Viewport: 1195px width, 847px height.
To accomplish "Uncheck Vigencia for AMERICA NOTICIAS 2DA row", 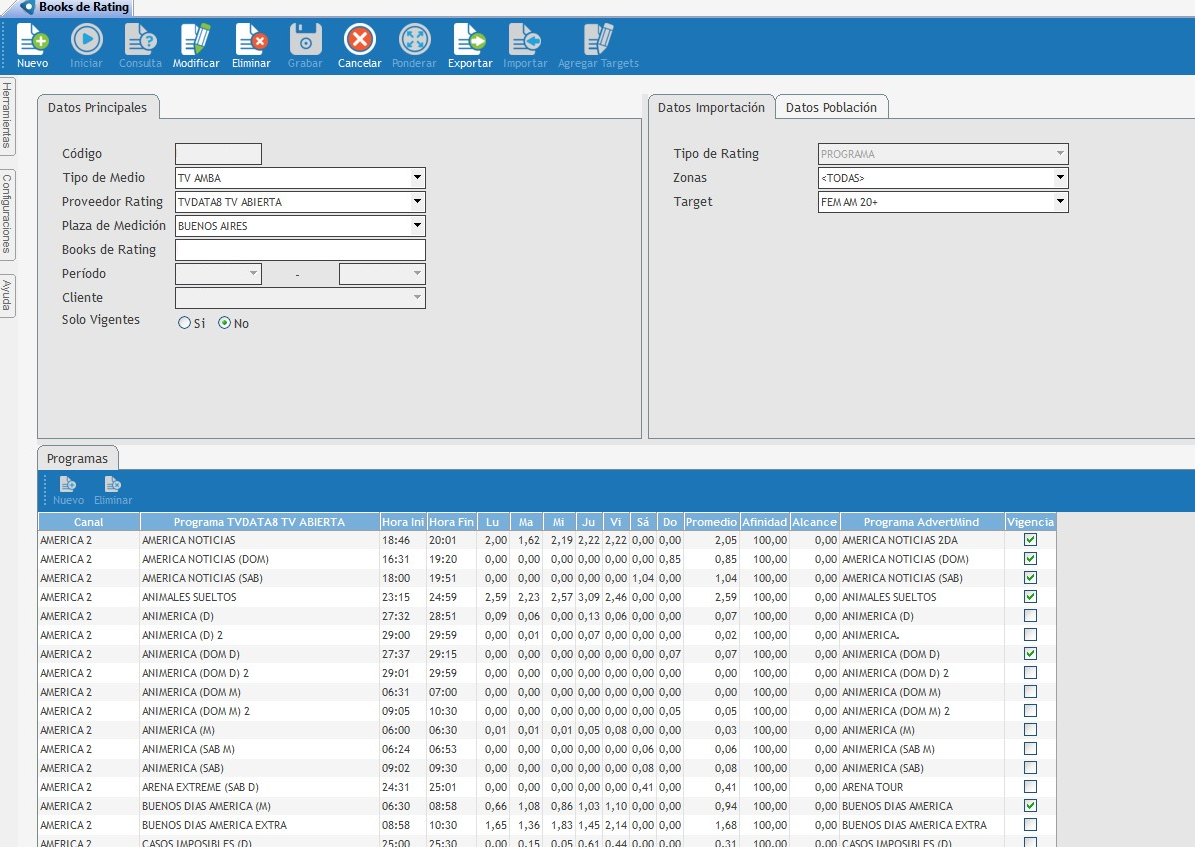I will (x=1030, y=540).
